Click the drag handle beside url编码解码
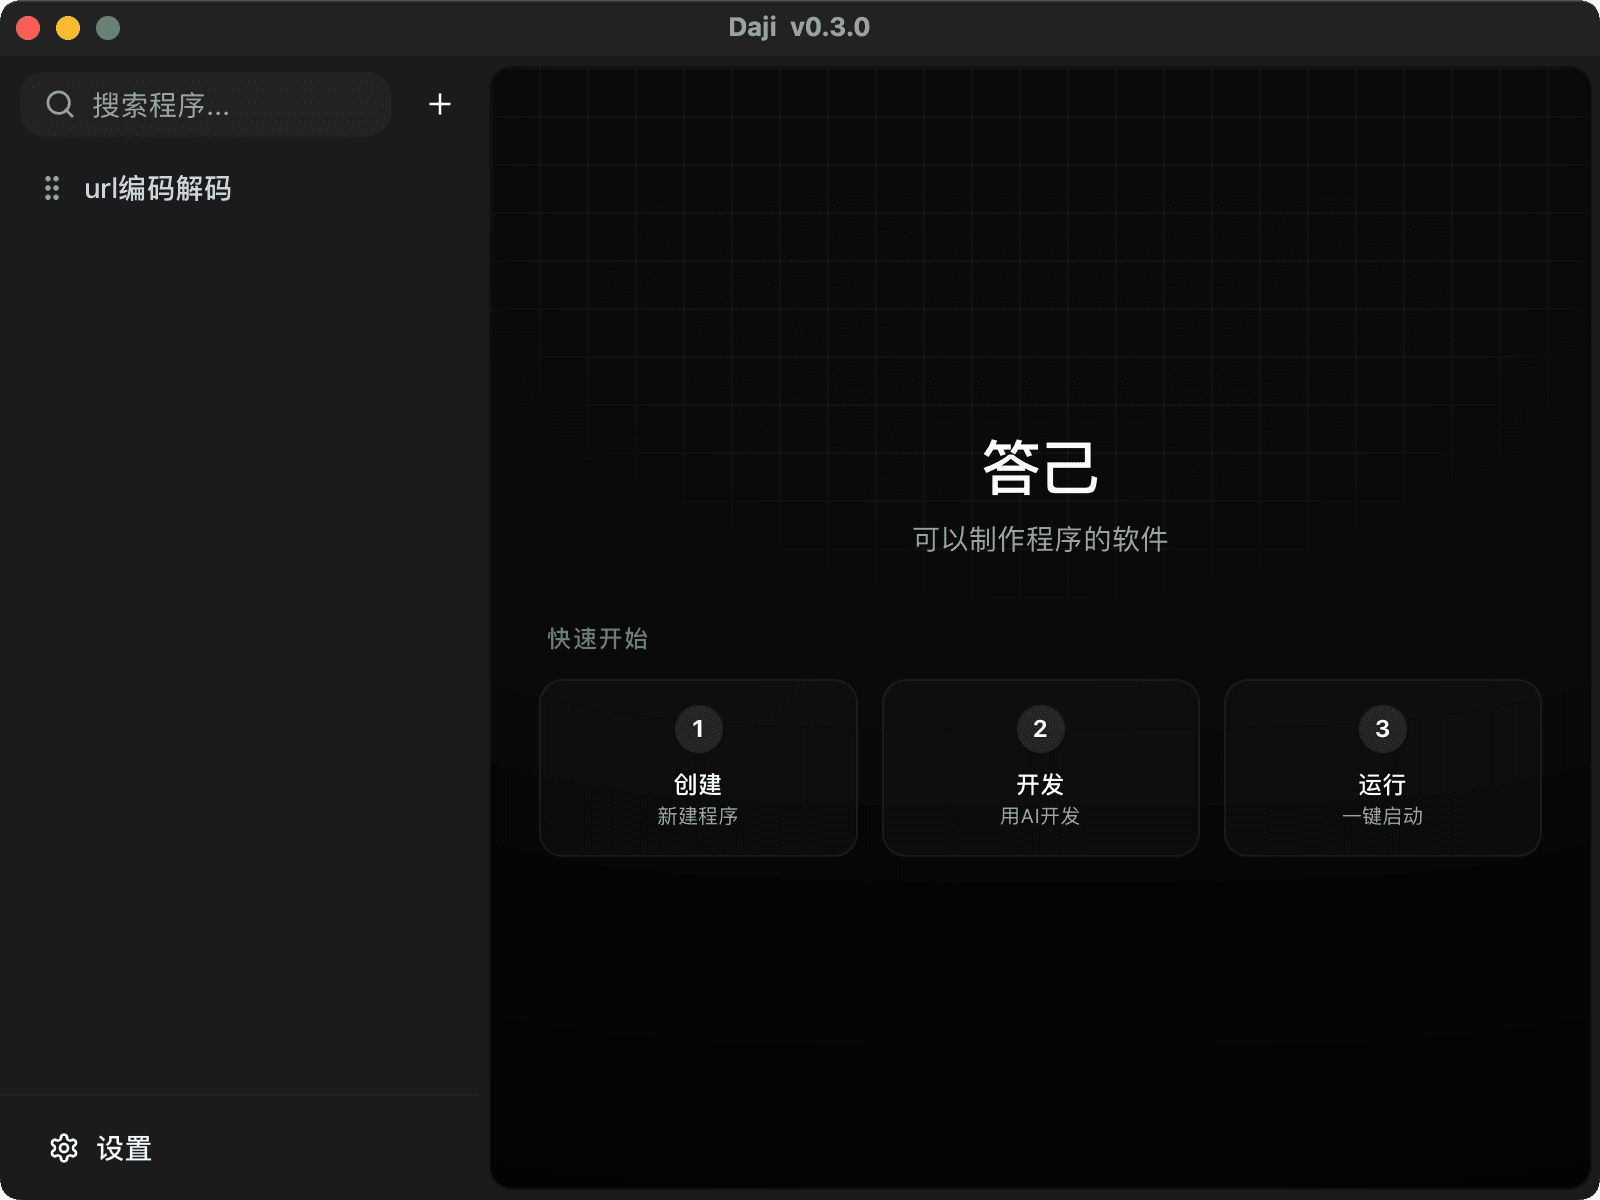 (x=52, y=188)
